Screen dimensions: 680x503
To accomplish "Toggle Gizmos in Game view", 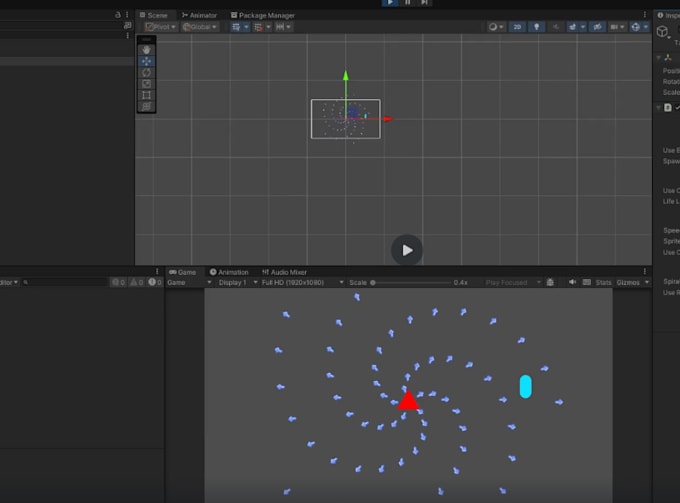I will [x=628, y=282].
